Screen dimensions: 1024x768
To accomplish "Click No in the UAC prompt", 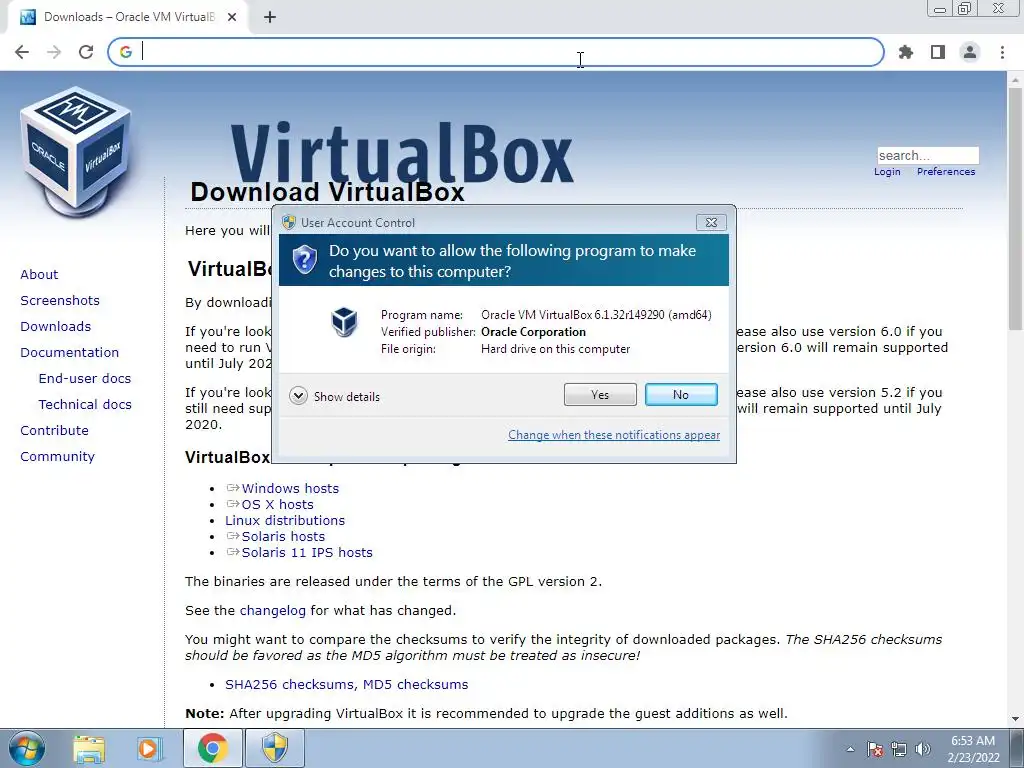I will pyautogui.click(x=681, y=394).
